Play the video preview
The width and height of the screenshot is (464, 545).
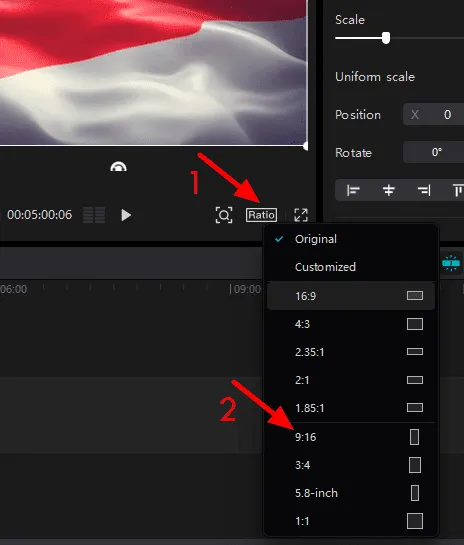click(x=126, y=215)
